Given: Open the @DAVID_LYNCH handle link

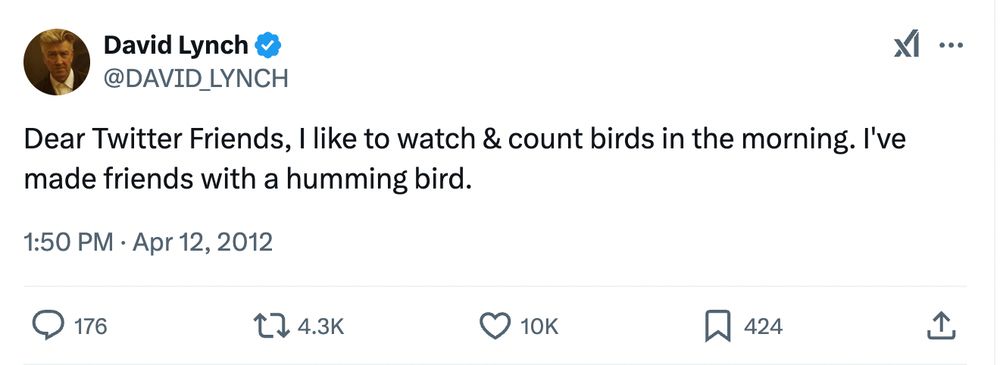Looking at the screenshot, I should [195, 78].
